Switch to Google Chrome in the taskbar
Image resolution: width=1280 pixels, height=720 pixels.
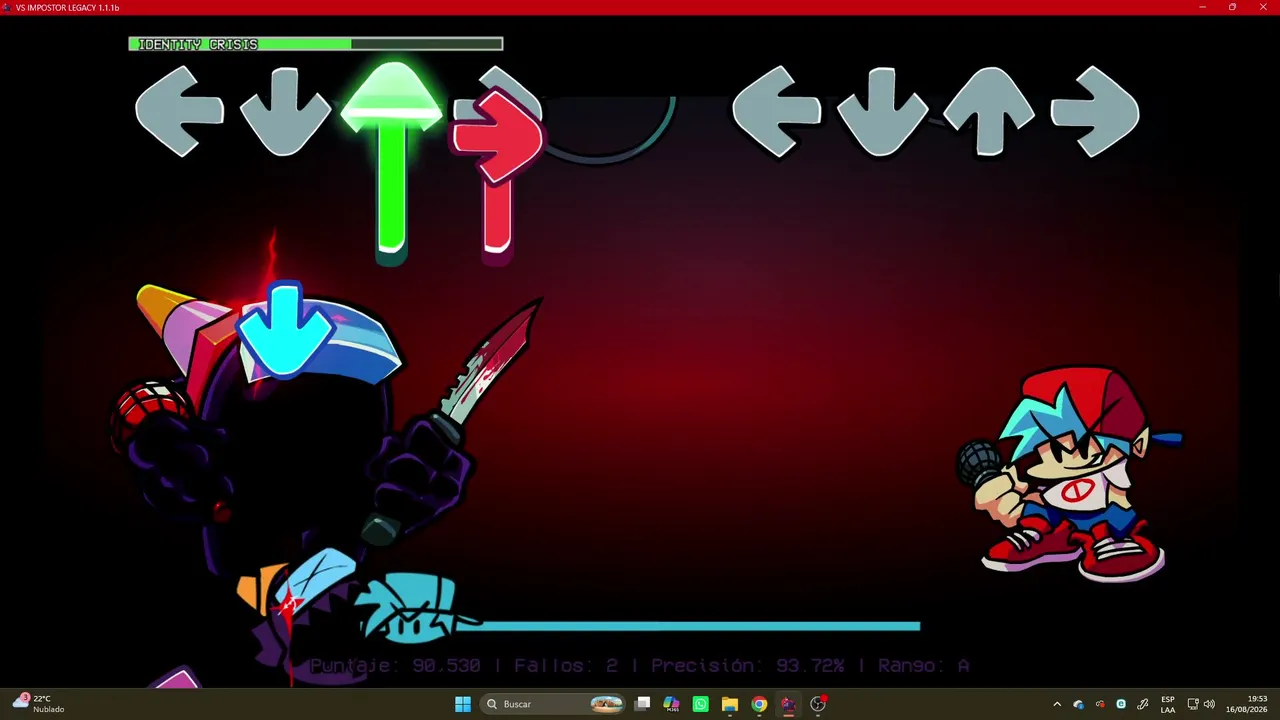tap(759, 704)
